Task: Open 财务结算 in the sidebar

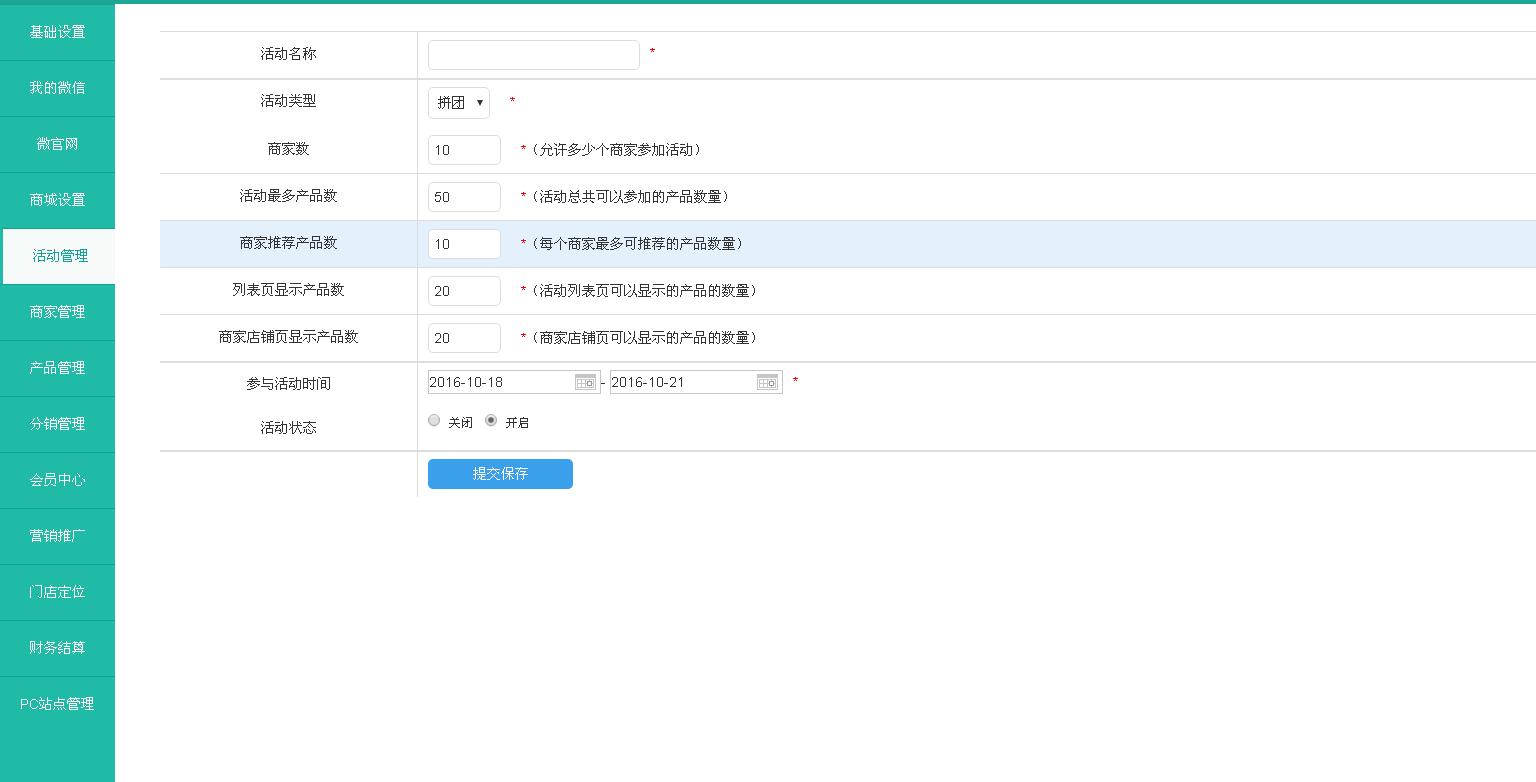Action: tap(57, 648)
